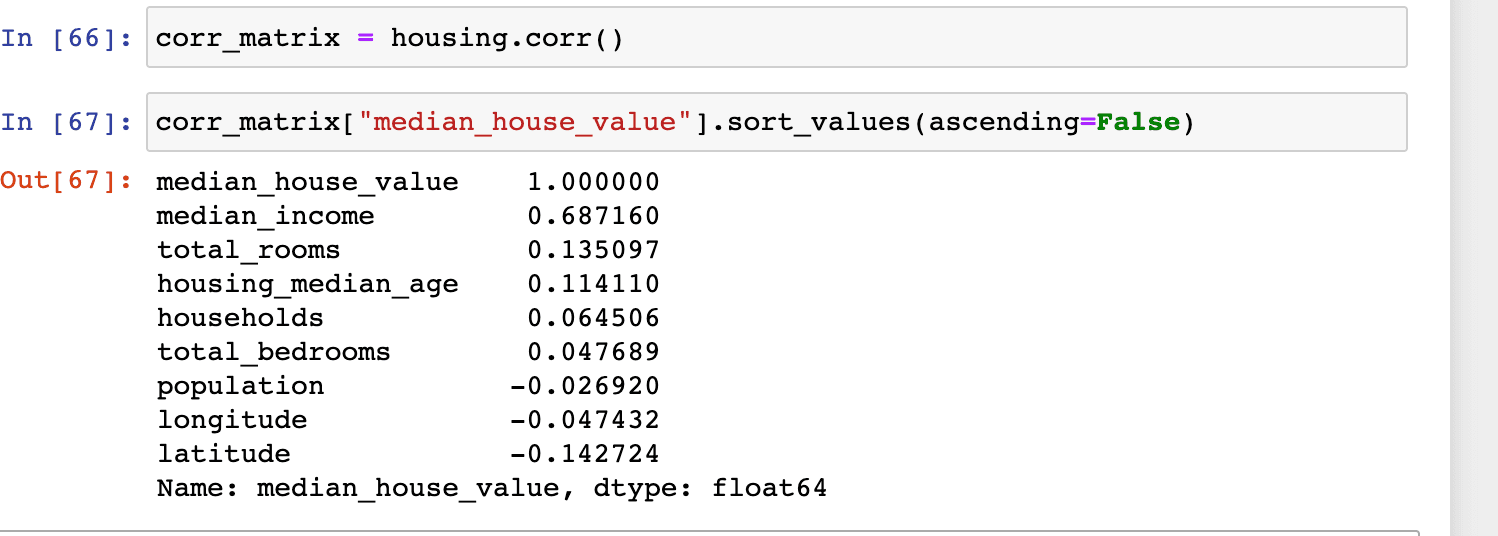Click the longitude output label

coord(232,420)
